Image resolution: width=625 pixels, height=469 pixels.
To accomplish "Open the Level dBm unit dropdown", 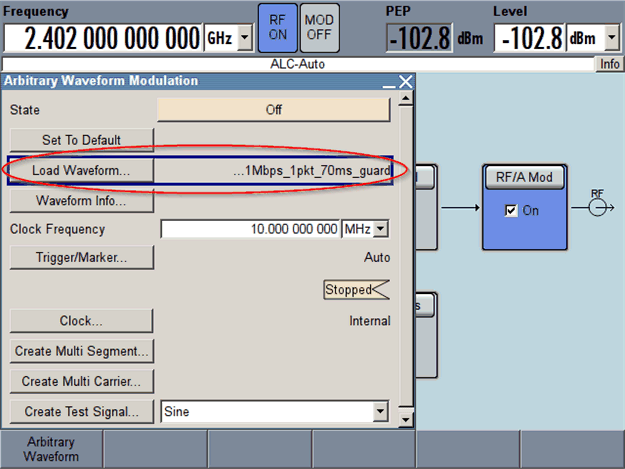I will 612,38.
